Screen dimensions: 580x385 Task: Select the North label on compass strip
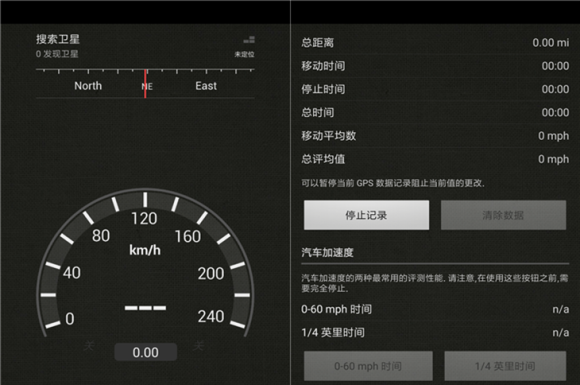click(x=88, y=86)
